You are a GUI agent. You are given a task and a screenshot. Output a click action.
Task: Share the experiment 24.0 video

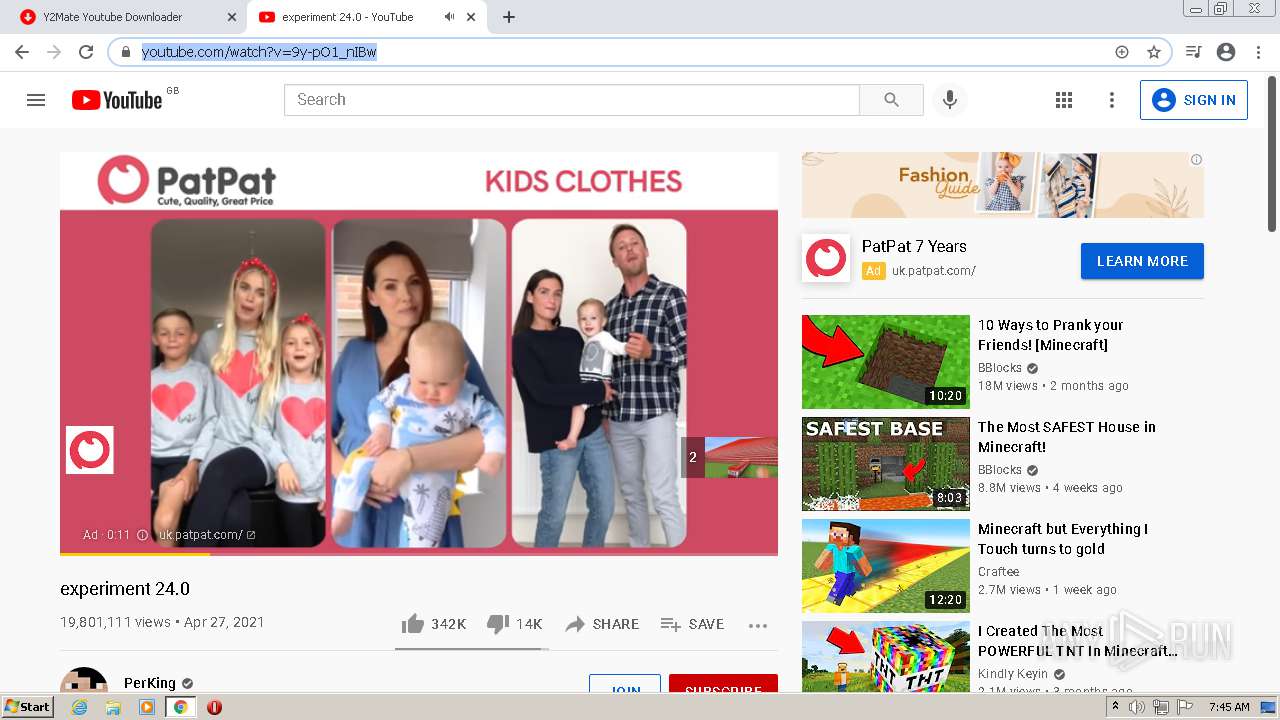(602, 624)
